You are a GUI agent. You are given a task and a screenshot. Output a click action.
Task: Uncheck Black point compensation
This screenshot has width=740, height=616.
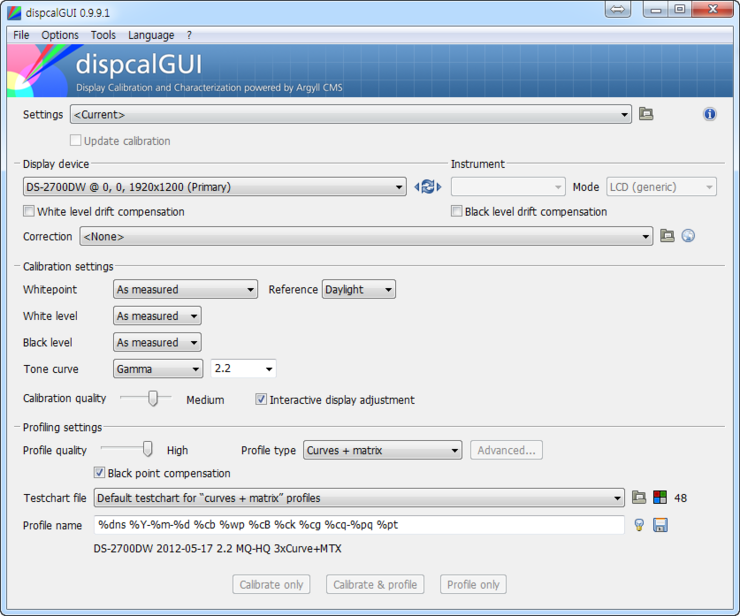(x=99, y=473)
